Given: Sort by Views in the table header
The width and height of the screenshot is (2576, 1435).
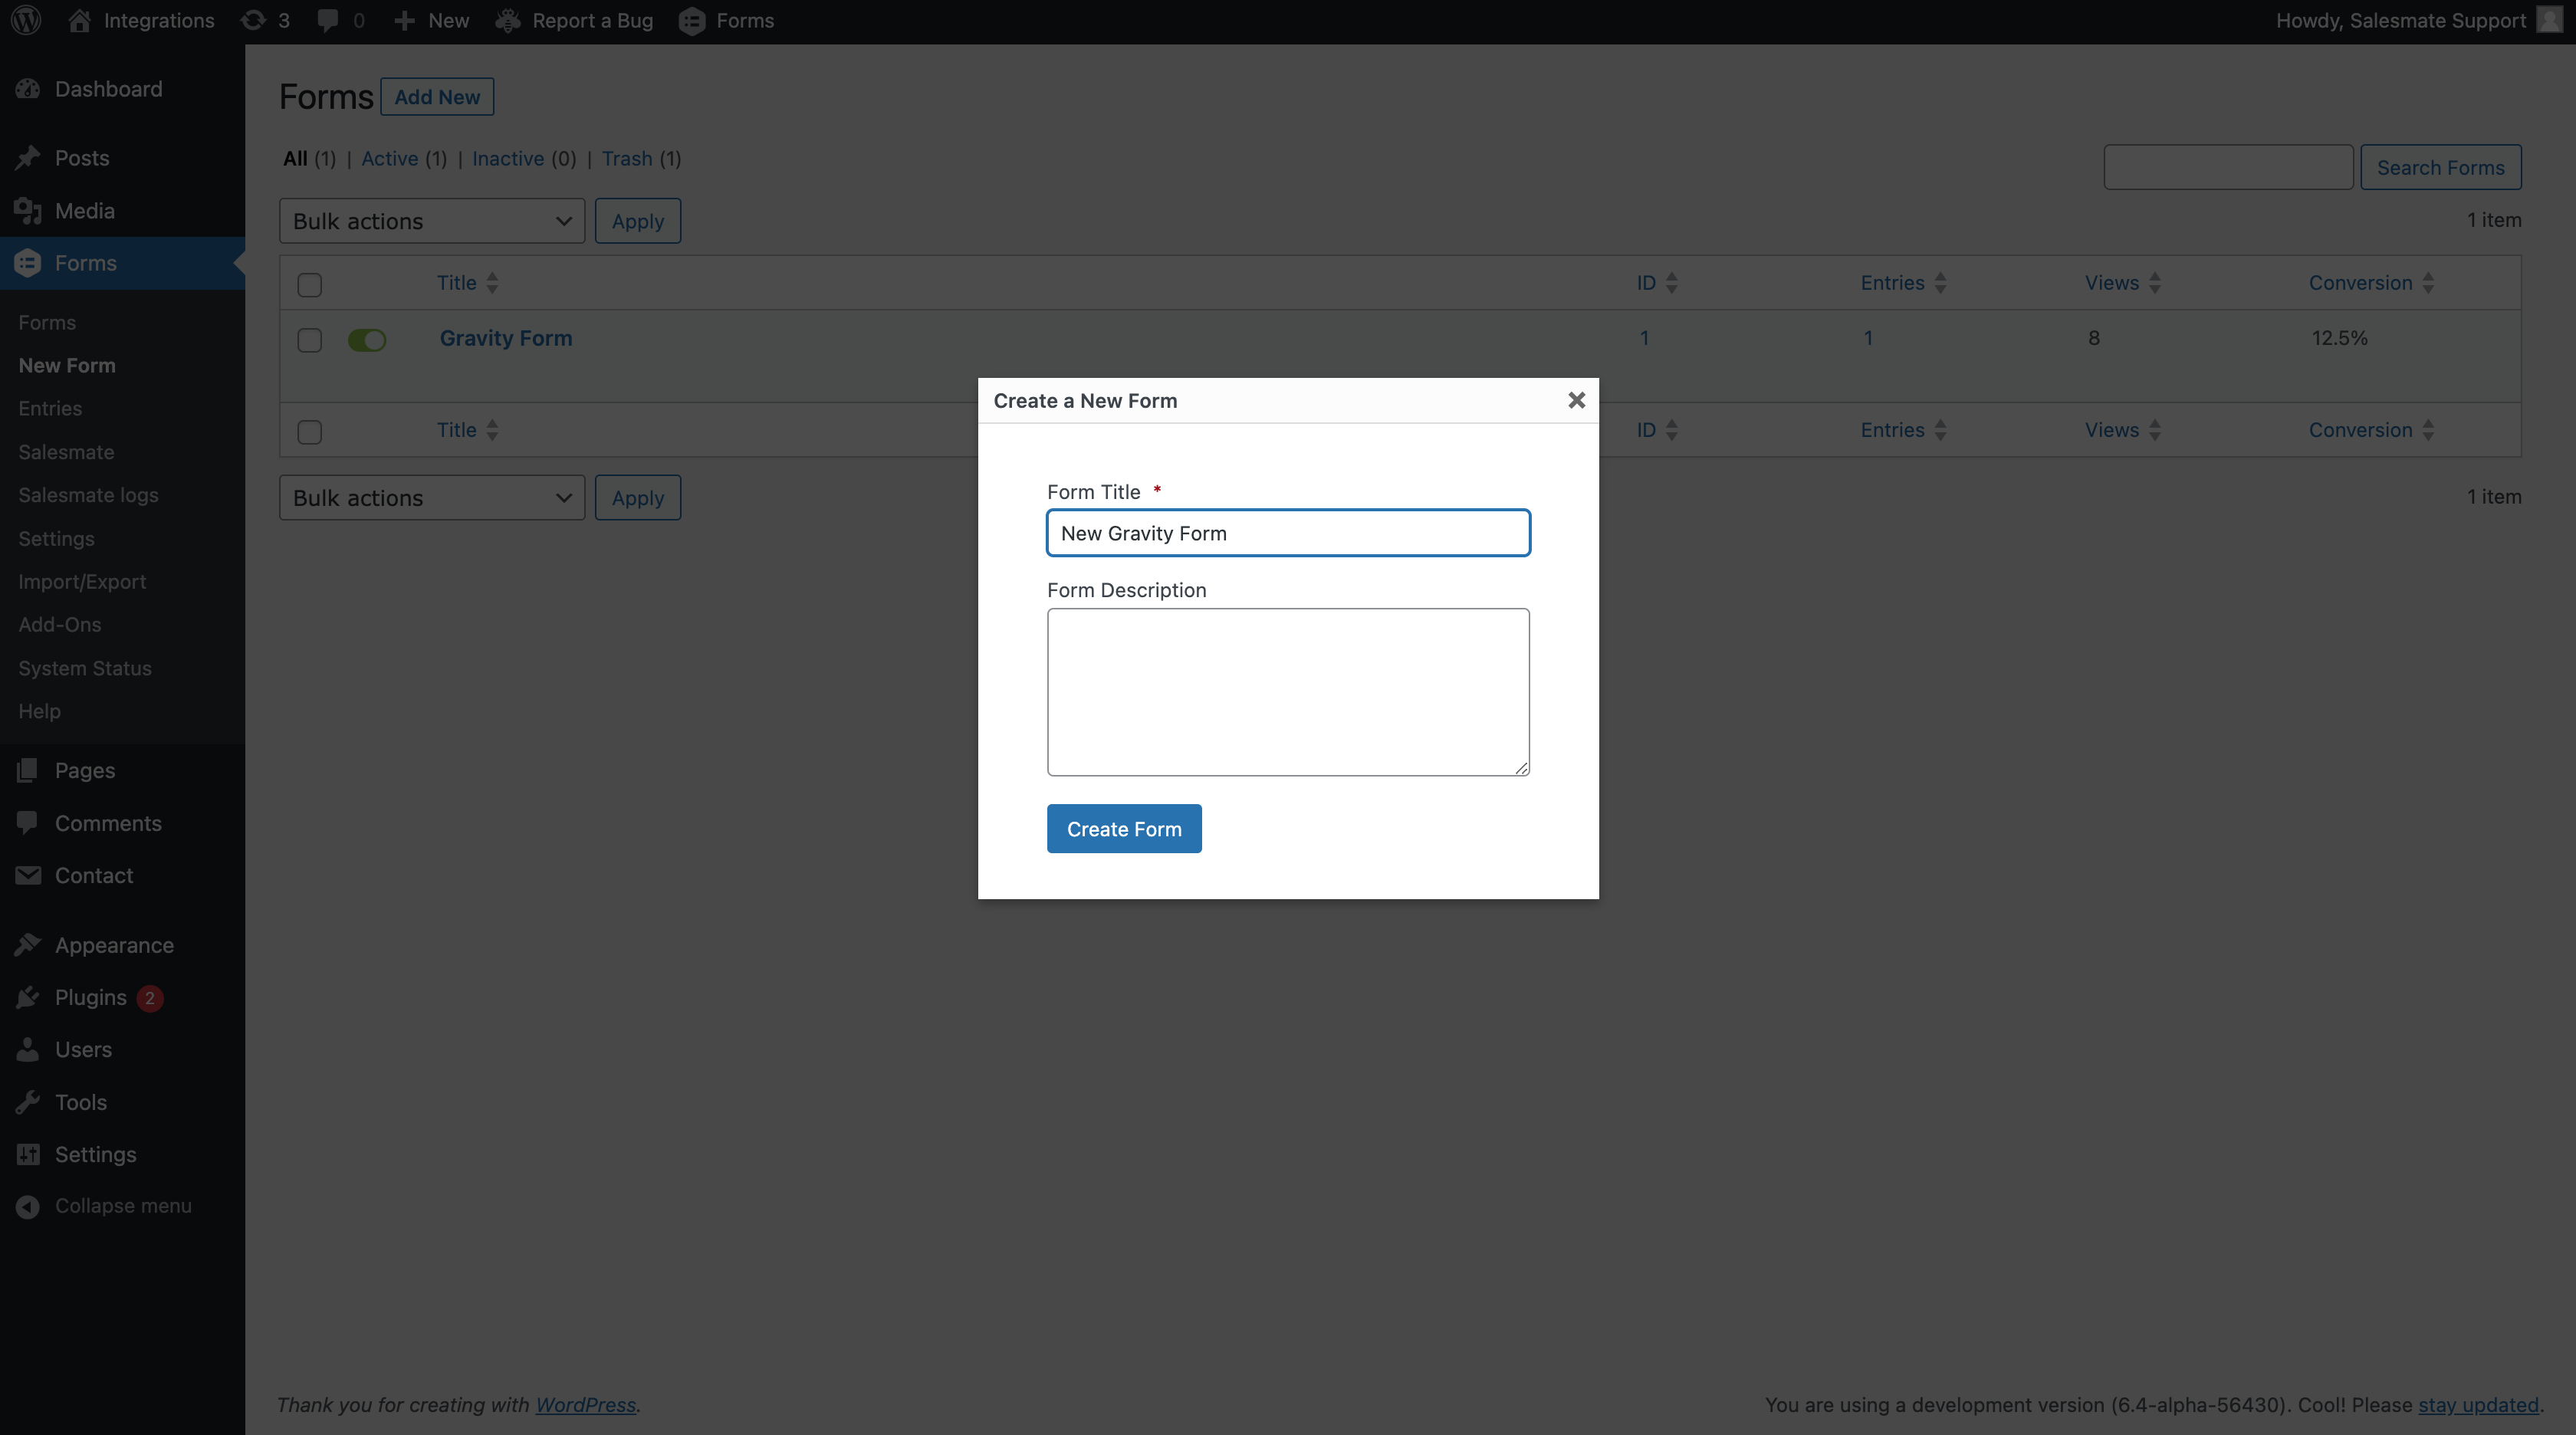Looking at the screenshot, I should 2123,283.
